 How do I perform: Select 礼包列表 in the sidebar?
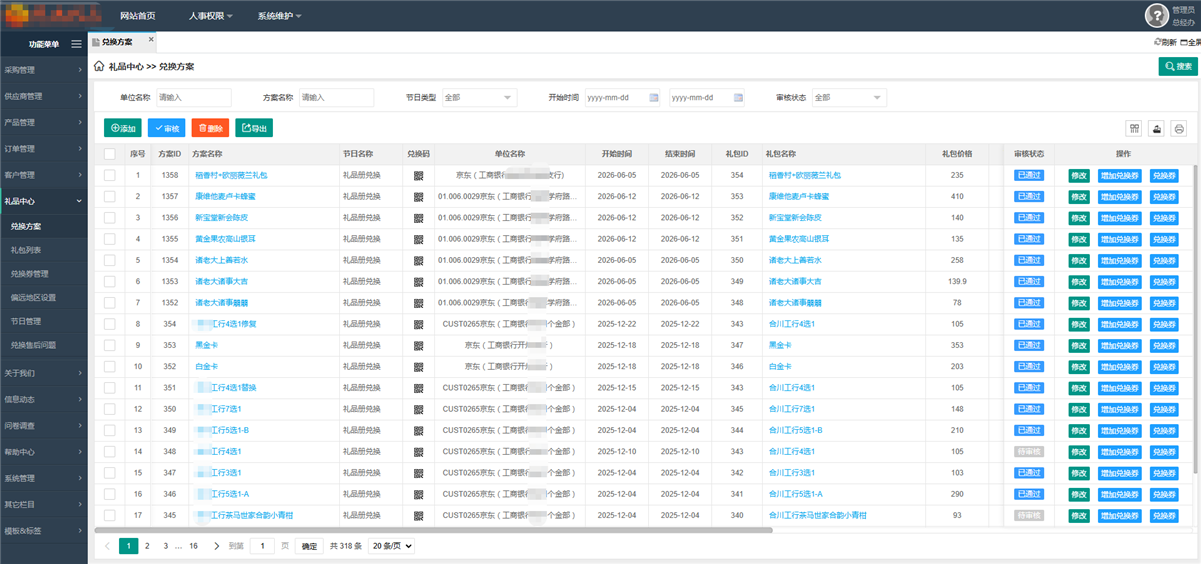point(26,249)
